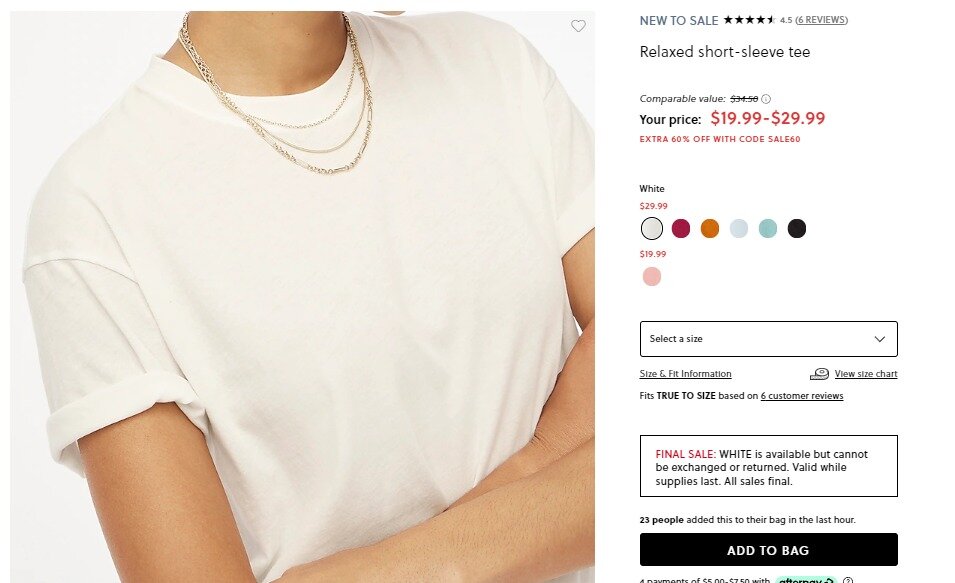Choose the burgundy red color swatch

pyautogui.click(x=681, y=229)
